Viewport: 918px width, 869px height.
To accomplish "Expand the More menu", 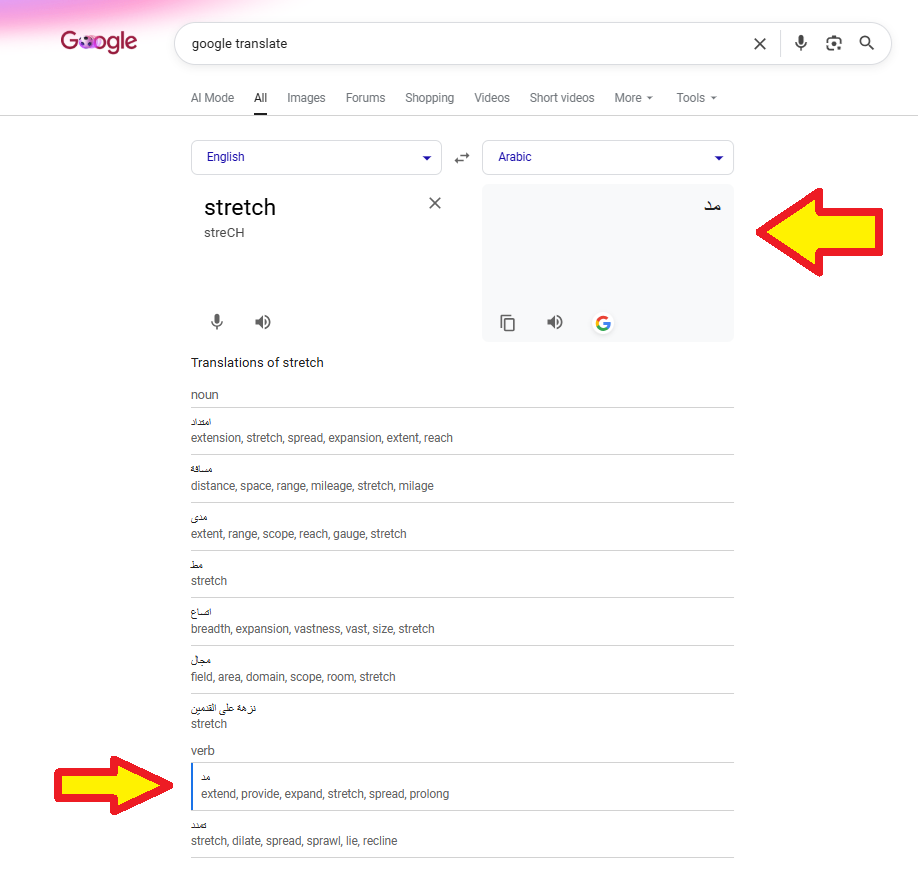I will (633, 98).
